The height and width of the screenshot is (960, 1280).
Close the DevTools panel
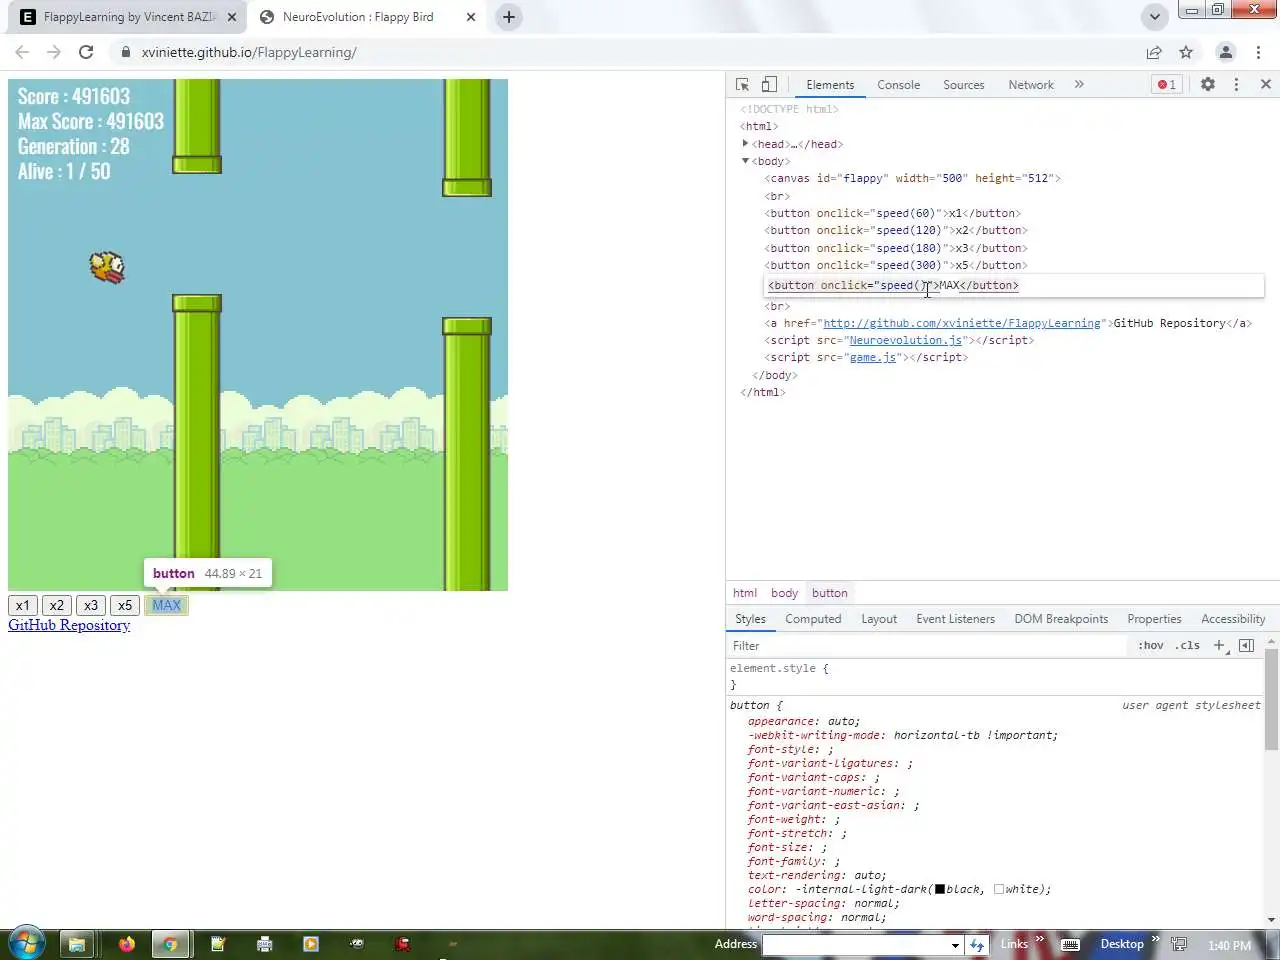1265,85
